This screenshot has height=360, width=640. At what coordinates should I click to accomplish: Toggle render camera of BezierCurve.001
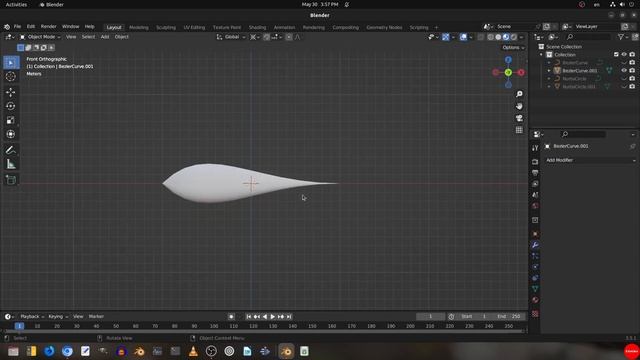[632, 71]
